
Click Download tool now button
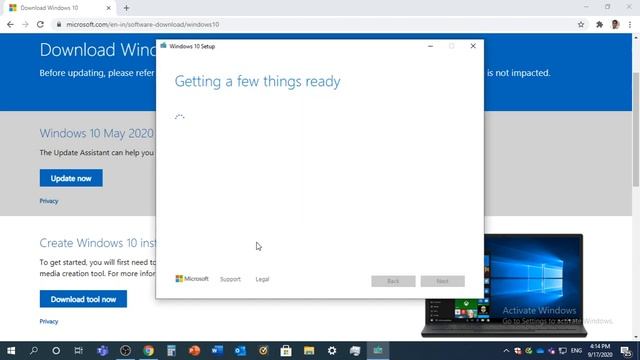(83, 299)
